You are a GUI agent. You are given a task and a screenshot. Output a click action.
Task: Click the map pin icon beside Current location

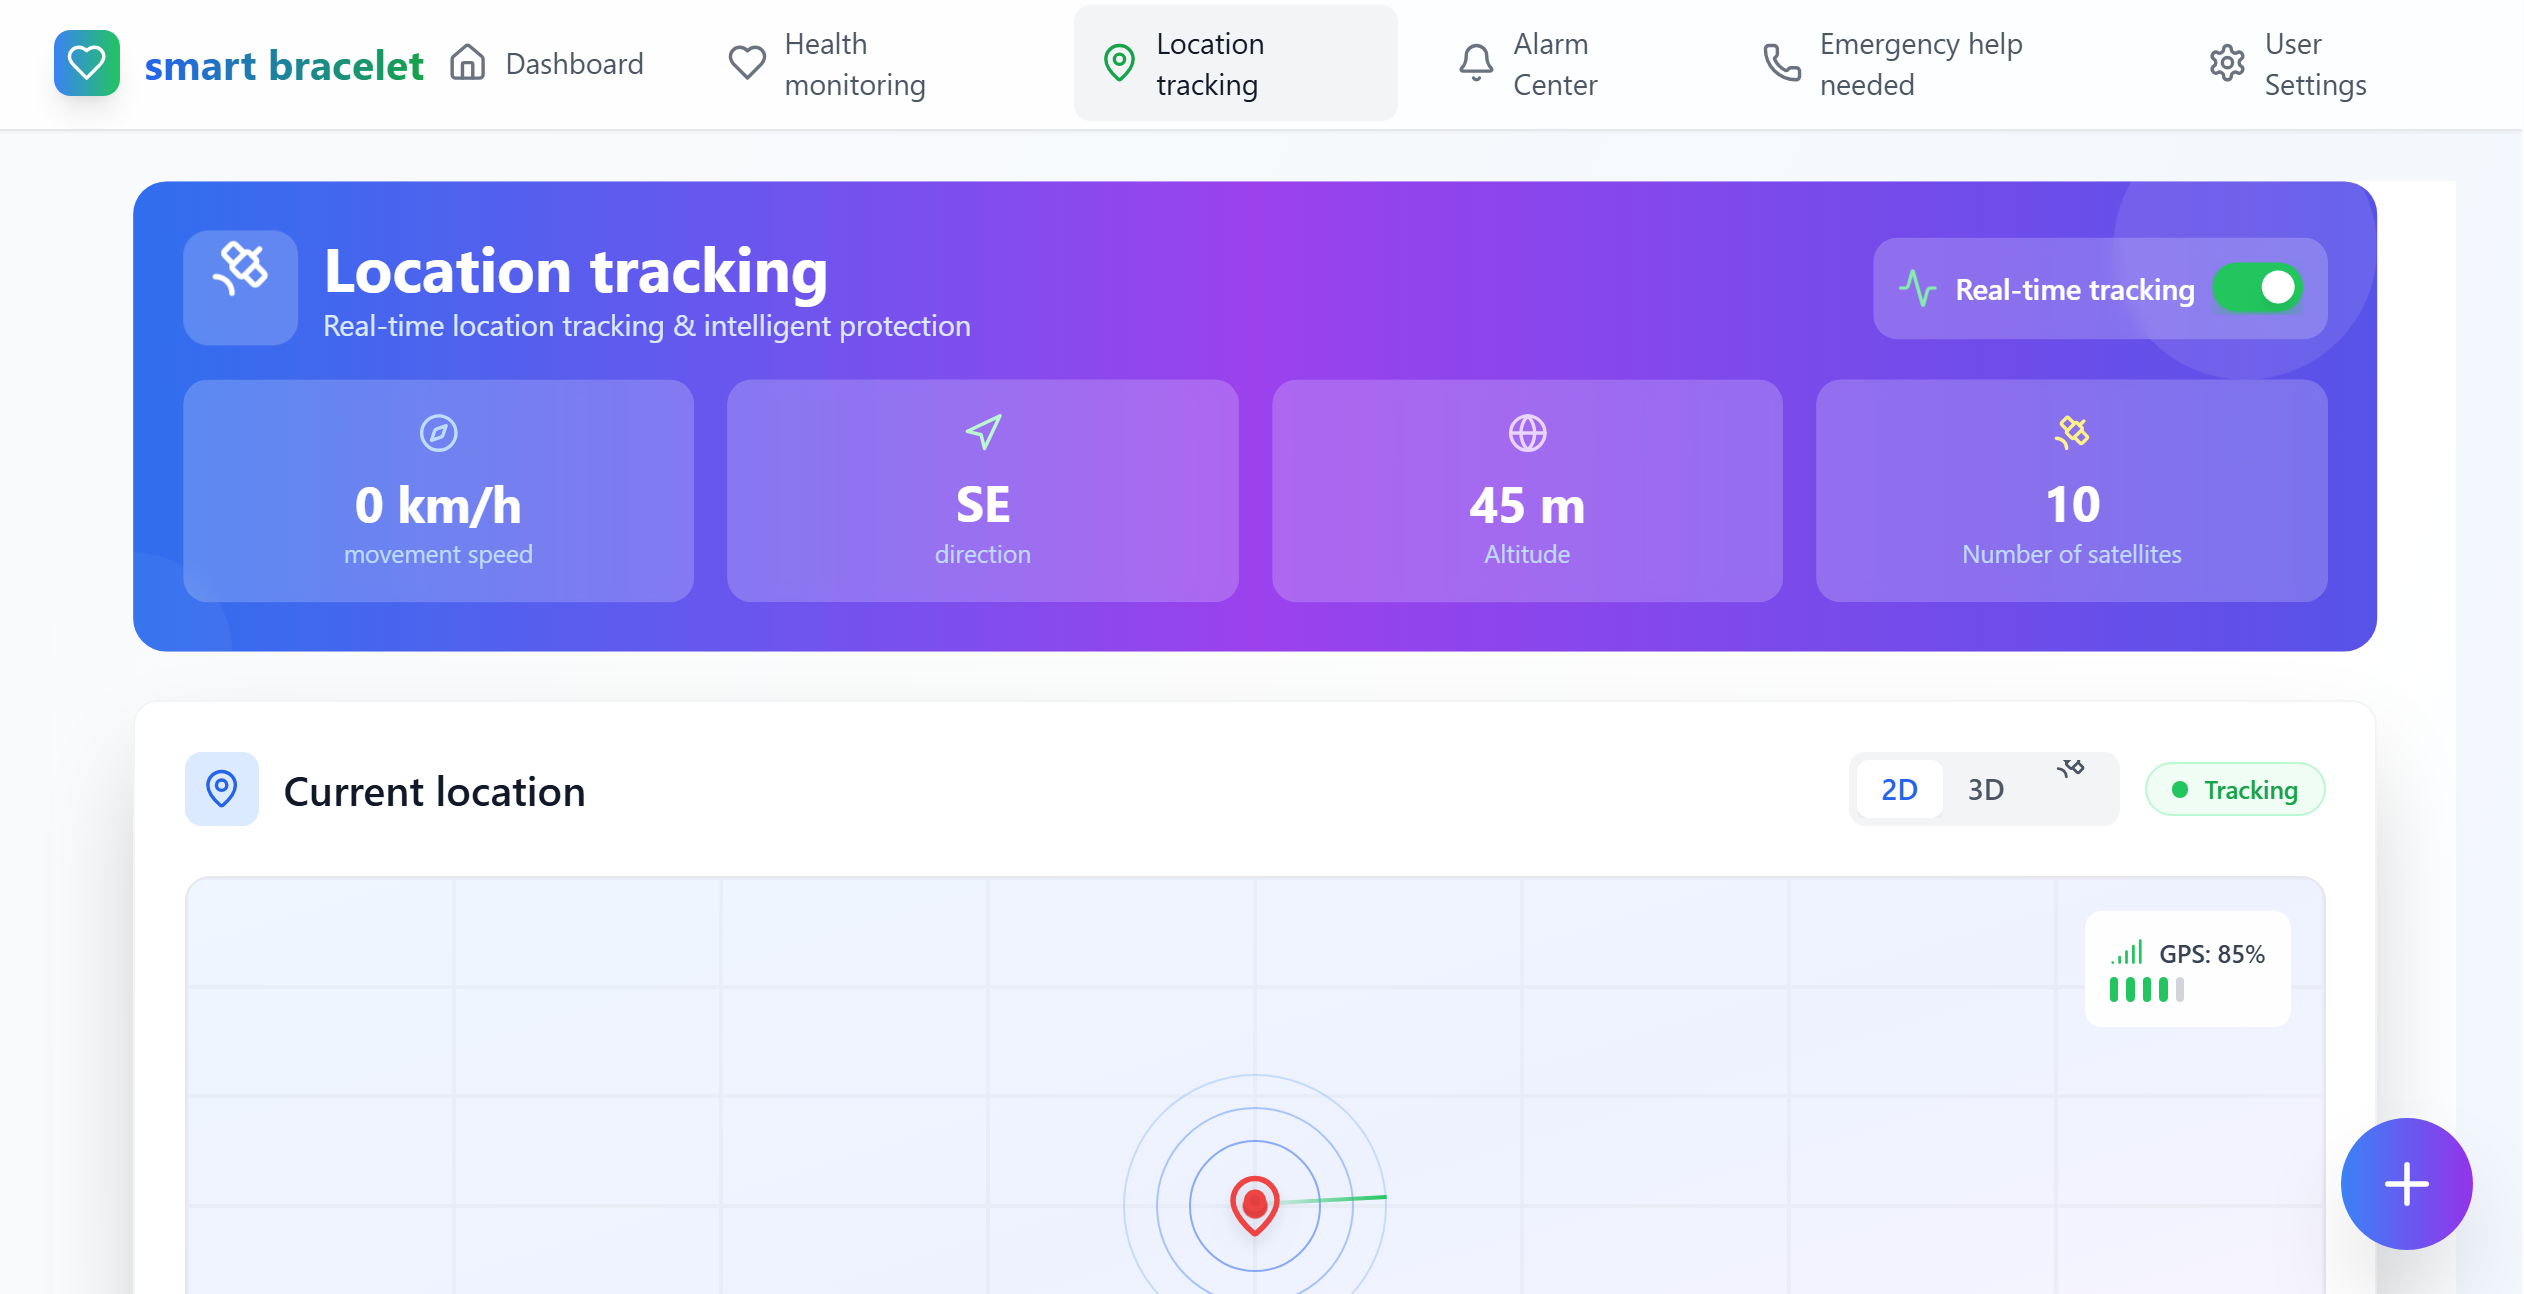point(221,789)
